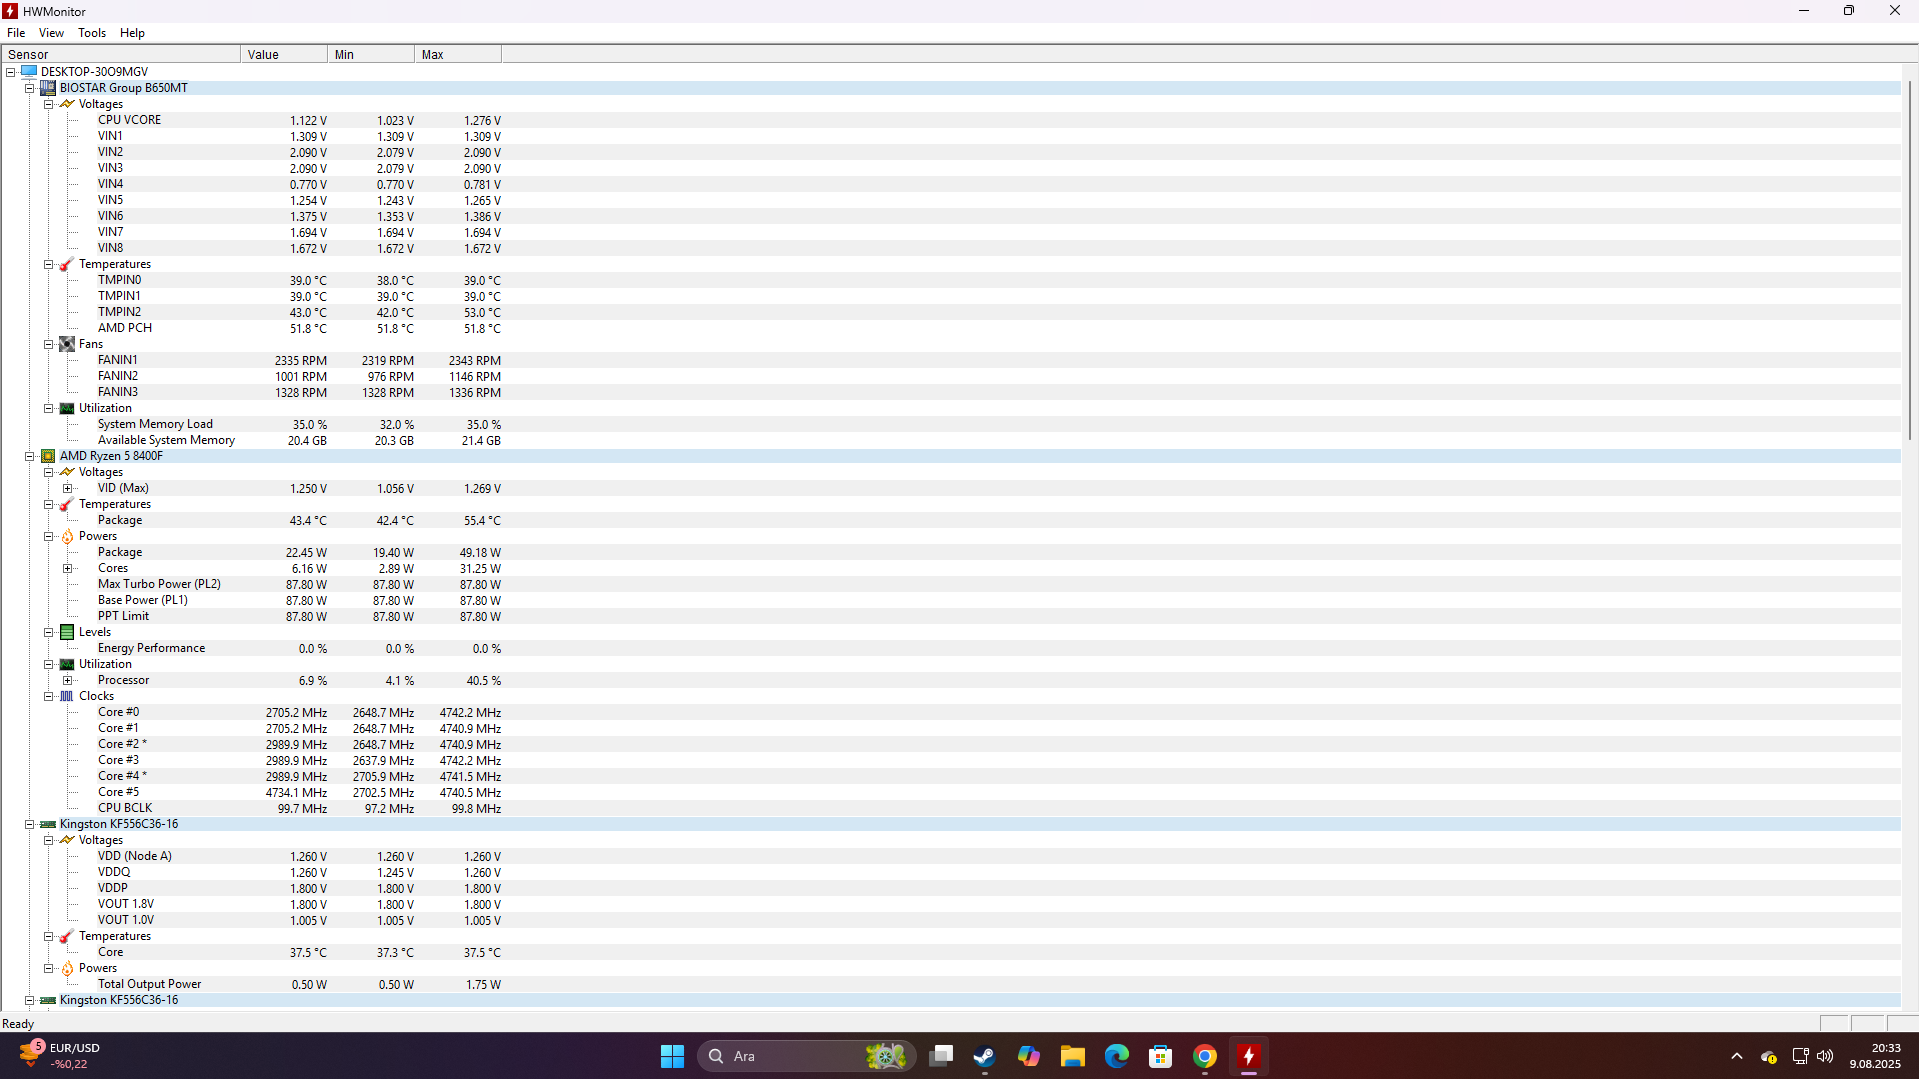Select the VDD (Node A) row
Screen dimensions: 1919x1079
(950, 856)
